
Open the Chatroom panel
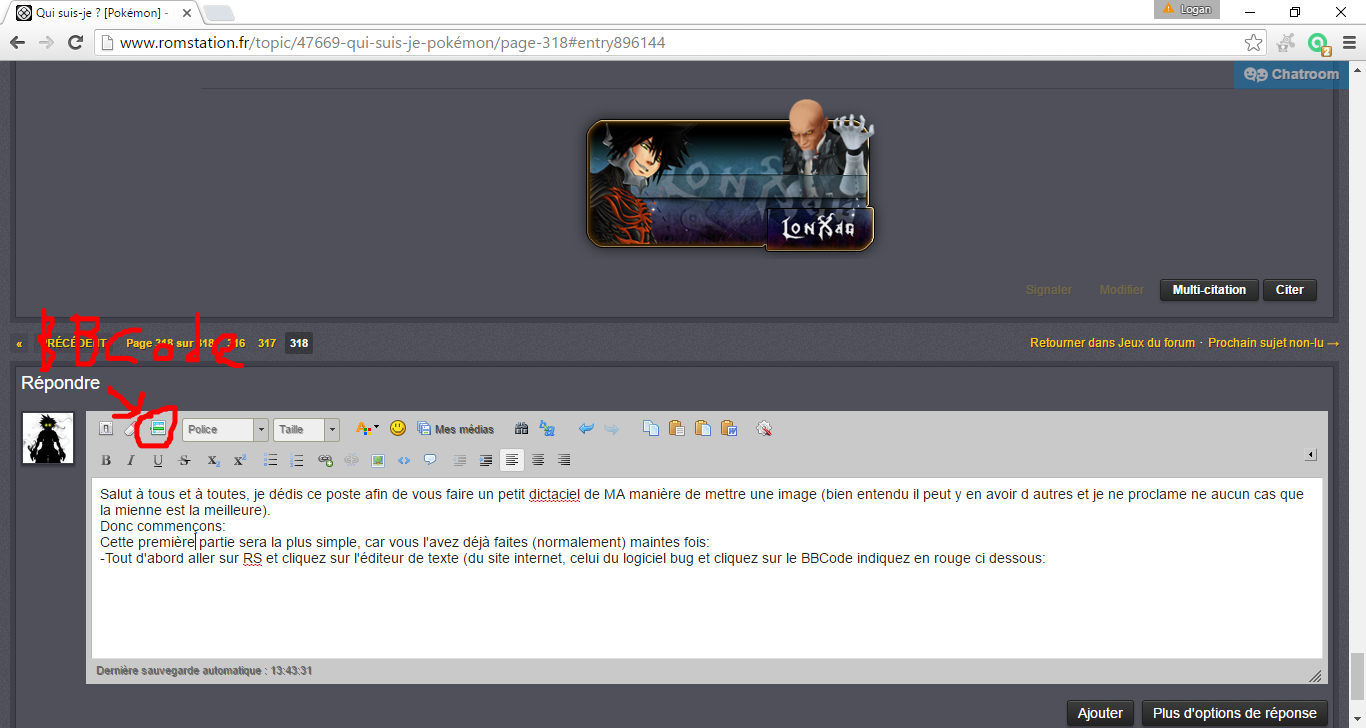(1291, 74)
